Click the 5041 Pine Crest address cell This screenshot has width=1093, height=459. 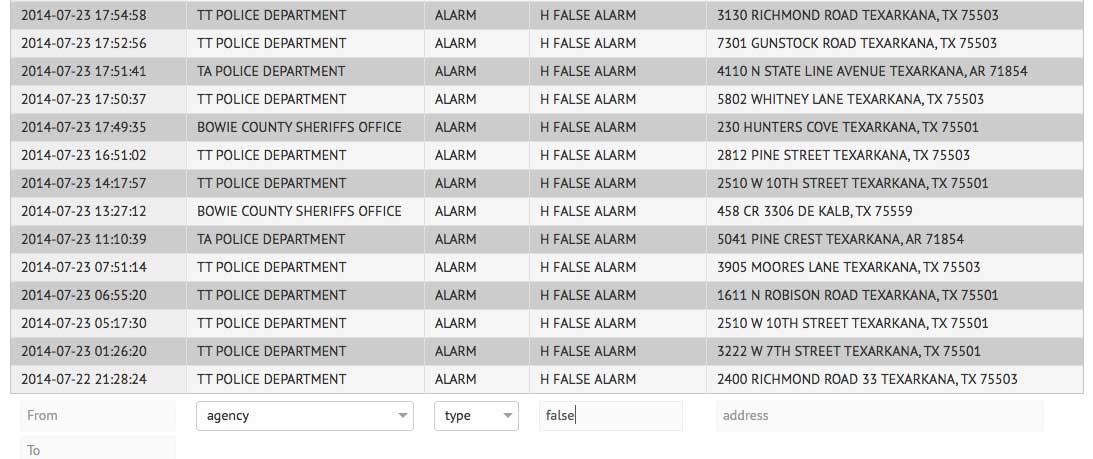click(x=840, y=240)
